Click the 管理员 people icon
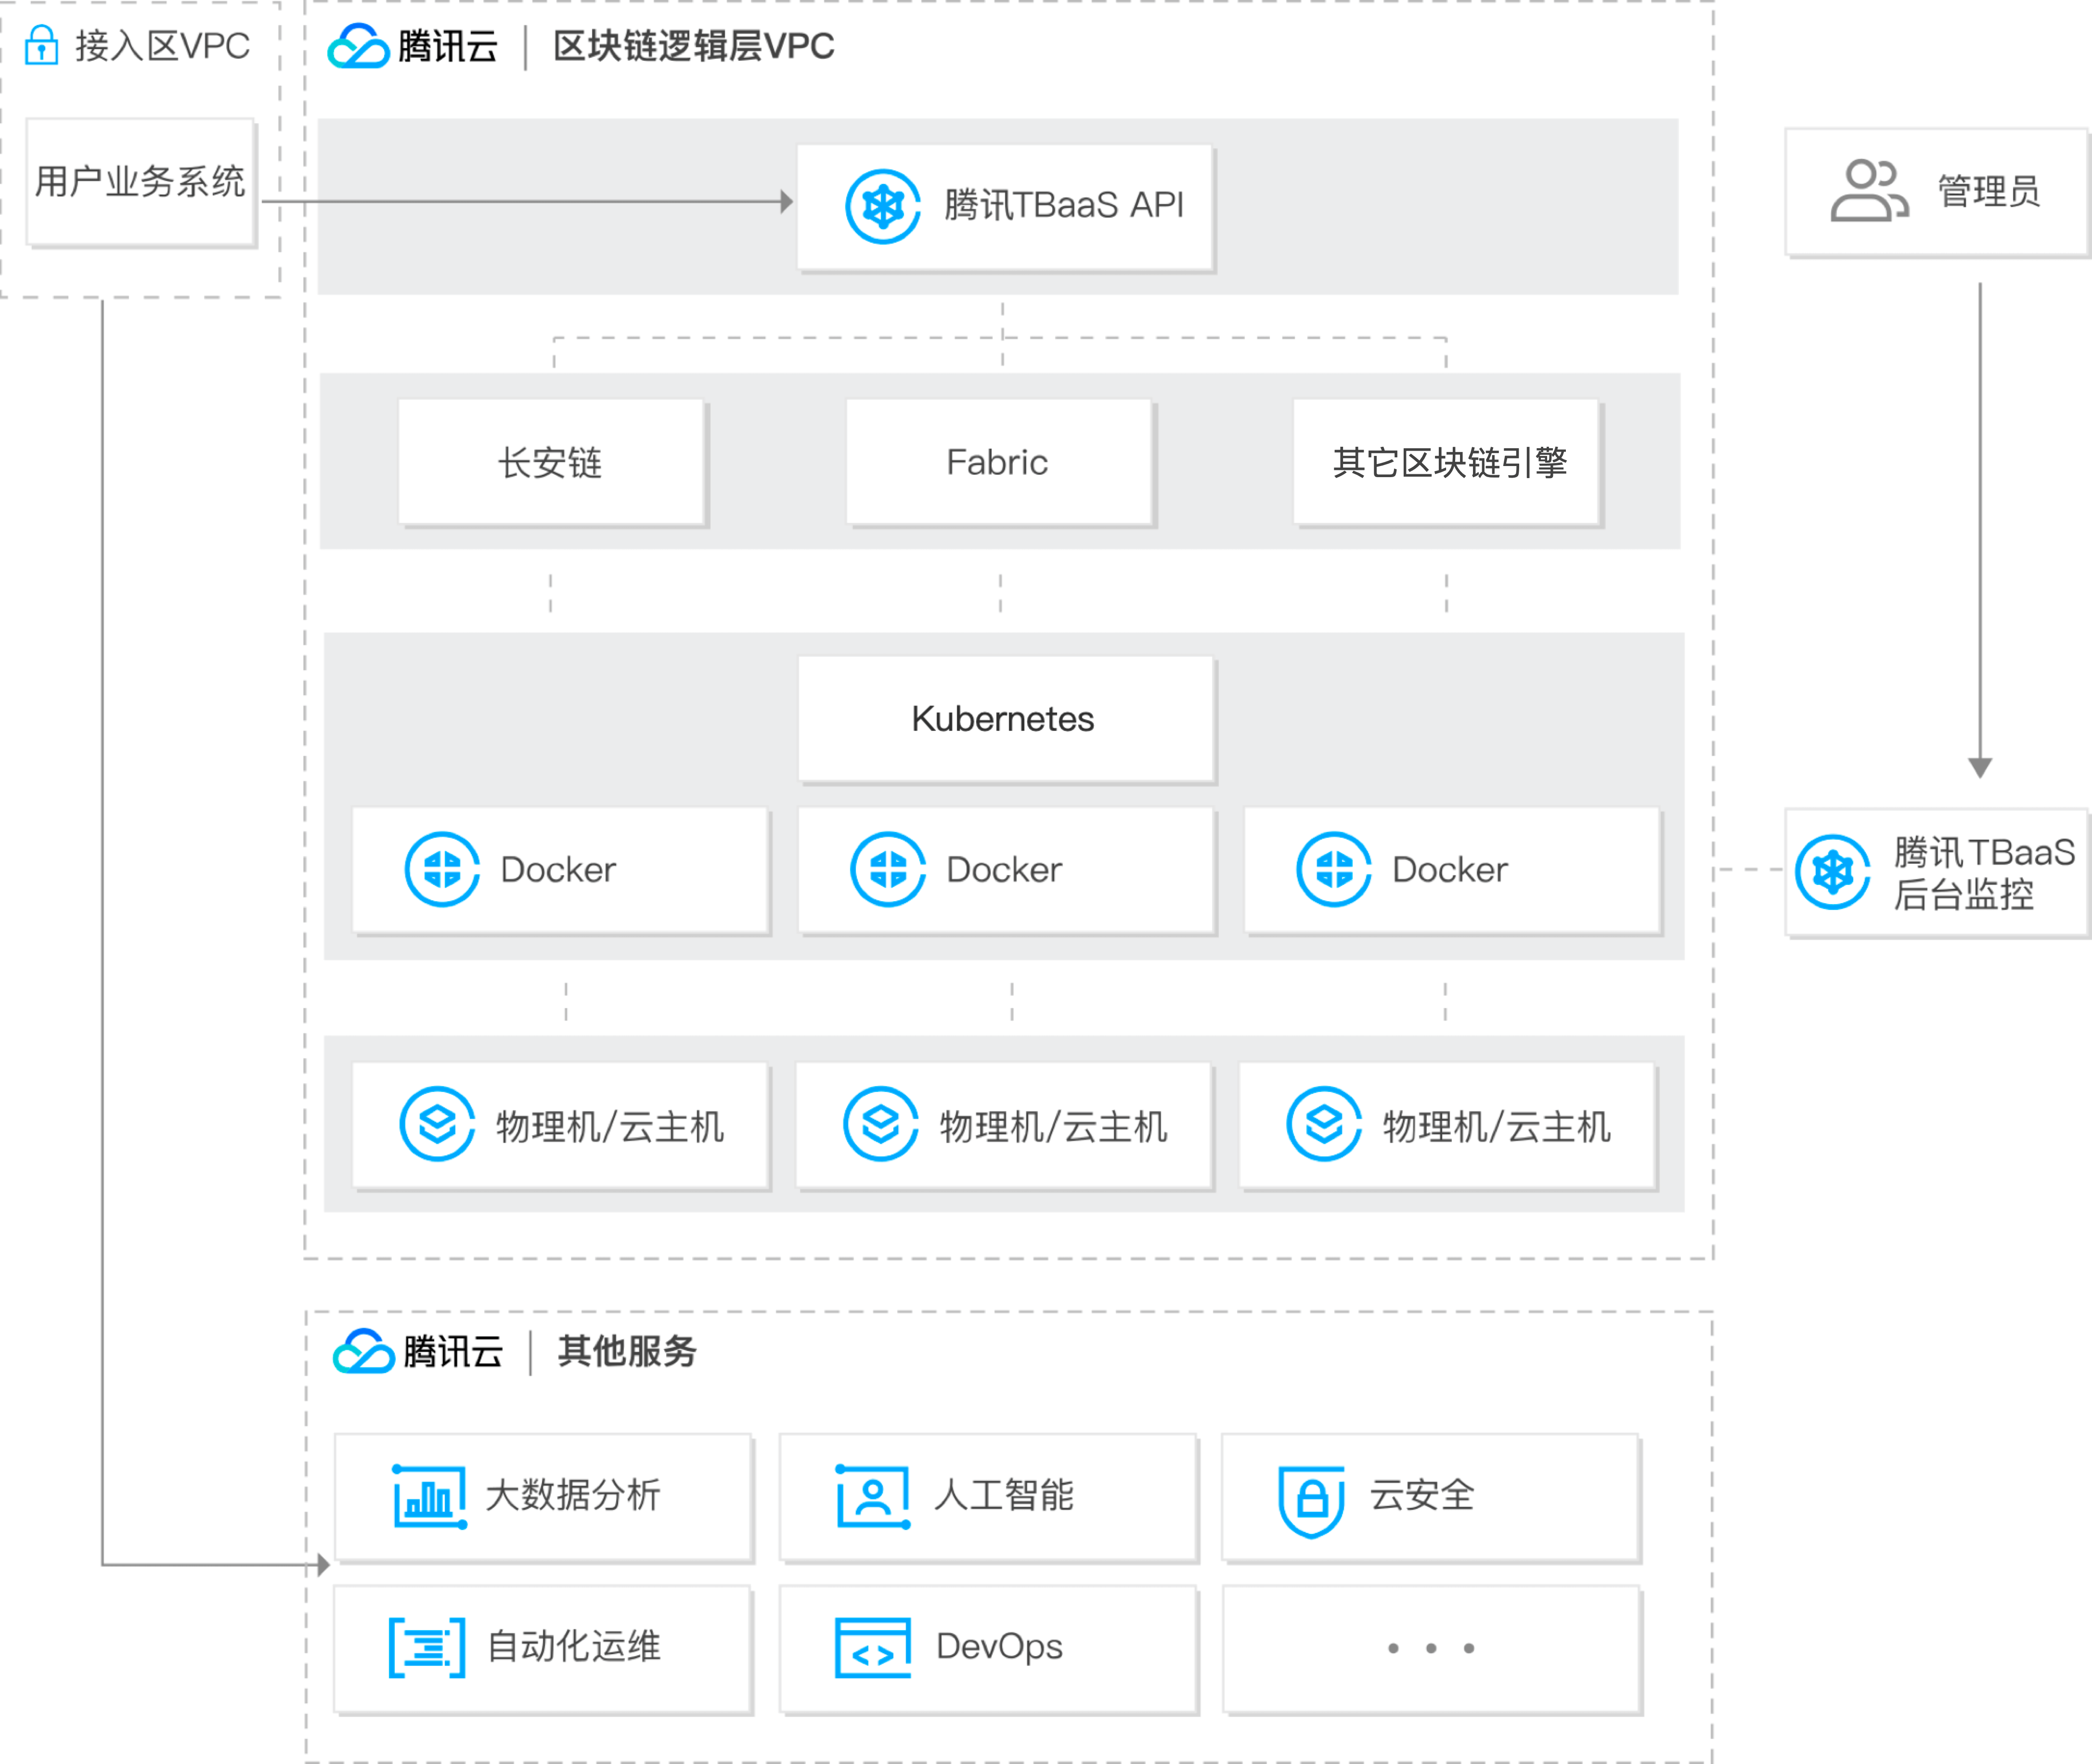The image size is (2092, 1764). (x=1869, y=190)
